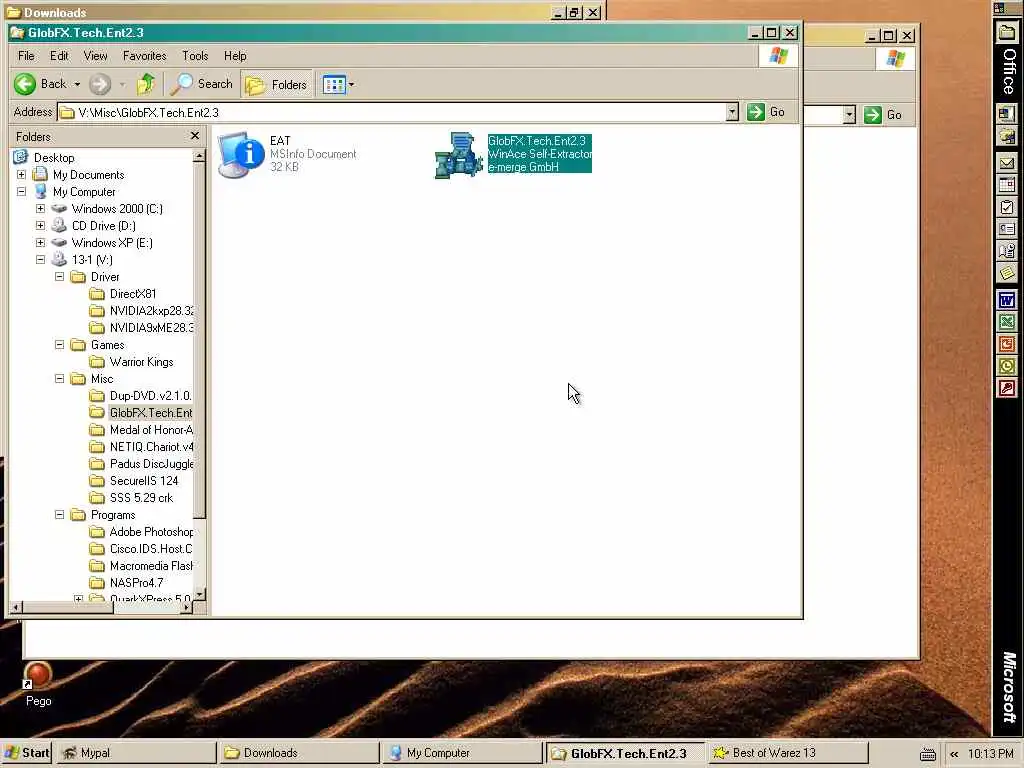Open the Help menu
The image size is (1024, 768).
(235, 56)
